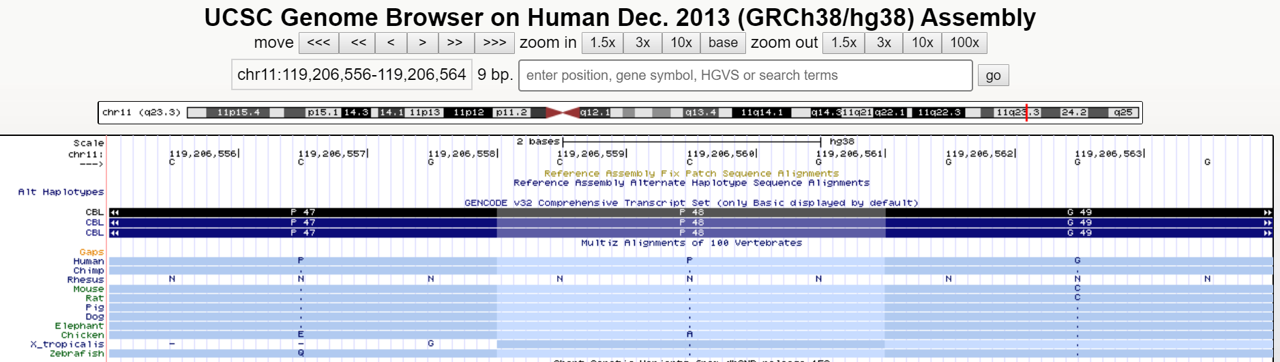Image resolution: width=1280 pixels, height=362 pixels.
Task: Zoom out 3x
Action: pos(884,43)
